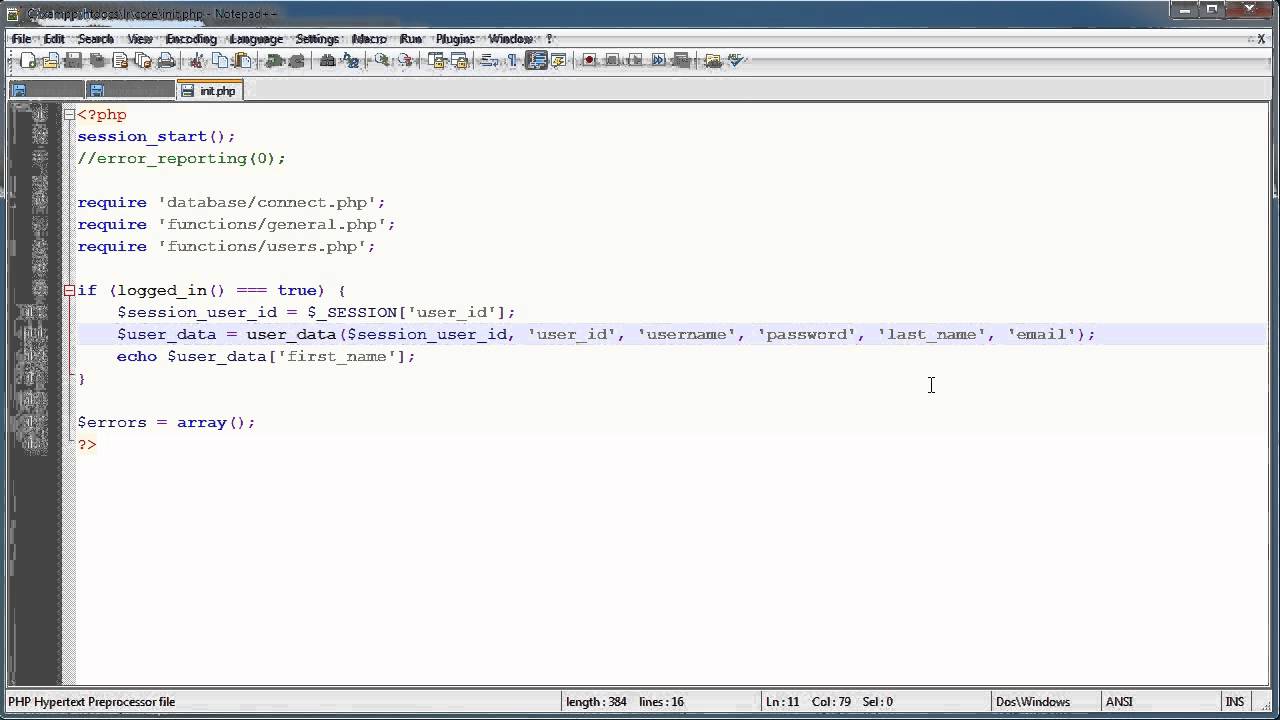Click the Open file toolbar icon
Viewport: 1280px width, 720px height.
tap(52, 61)
